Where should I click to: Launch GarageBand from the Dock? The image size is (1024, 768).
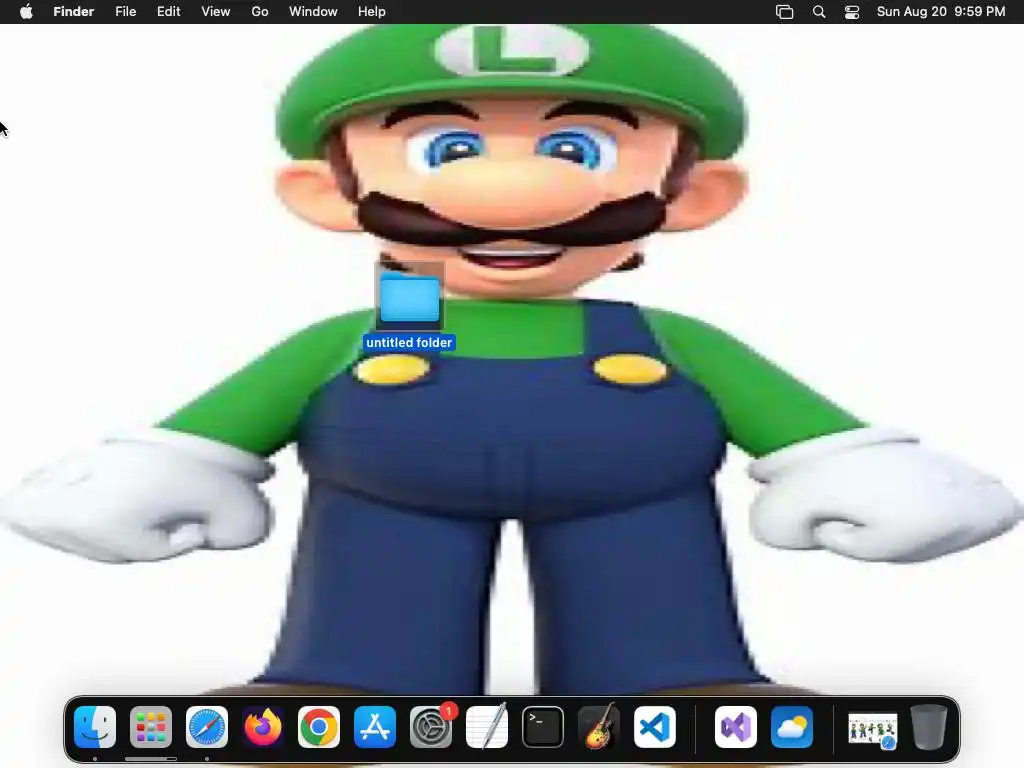coord(599,727)
